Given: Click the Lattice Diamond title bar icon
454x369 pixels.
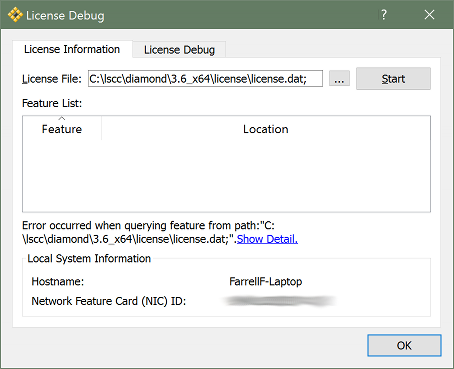Looking at the screenshot, I should coord(15,15).
